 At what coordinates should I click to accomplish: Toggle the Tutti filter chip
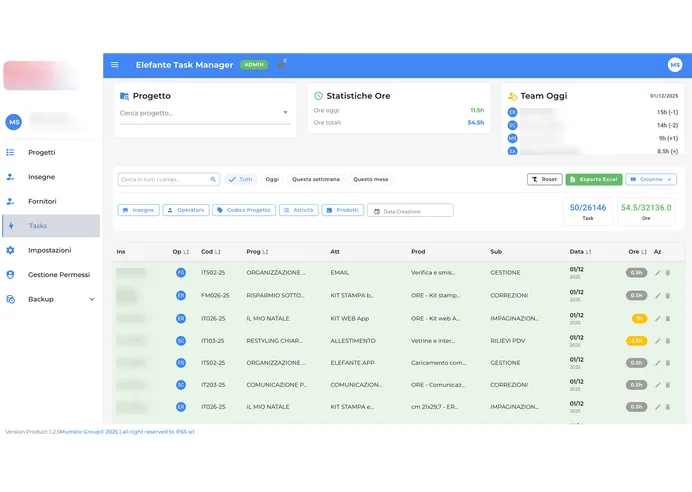241,180
